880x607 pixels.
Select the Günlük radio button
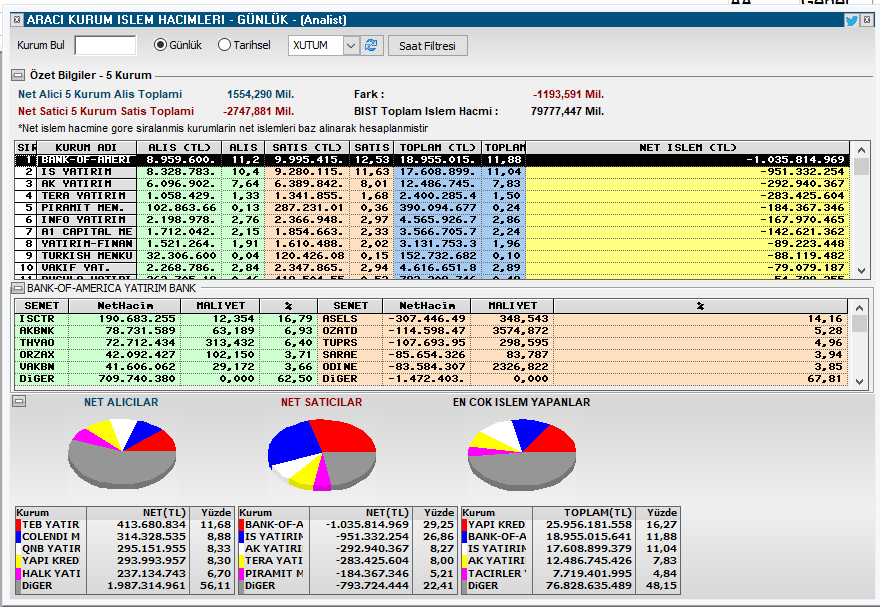161,45
